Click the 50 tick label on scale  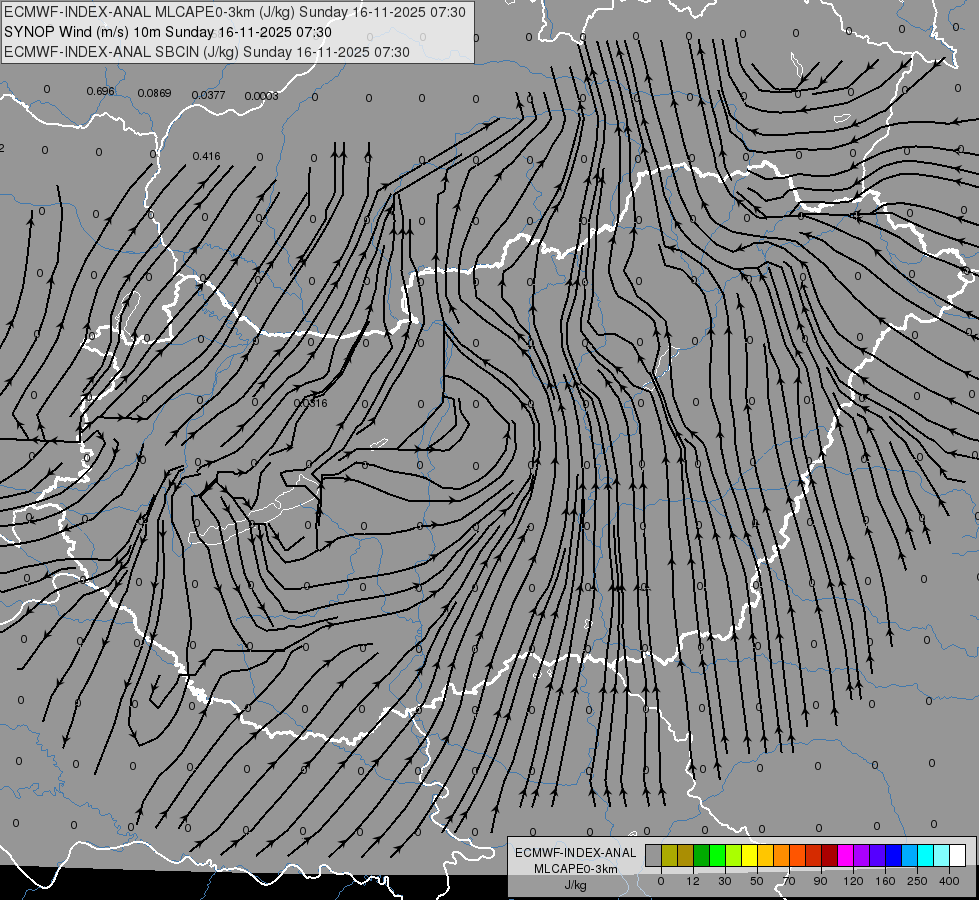[x=757, y=881]
